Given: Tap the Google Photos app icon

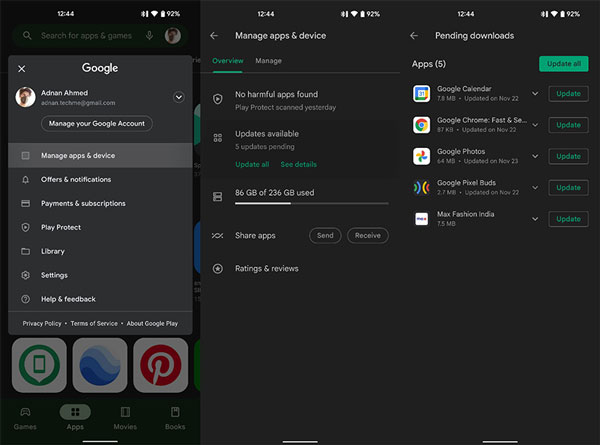Looking at the screenshot, I should tap(422, 156).
